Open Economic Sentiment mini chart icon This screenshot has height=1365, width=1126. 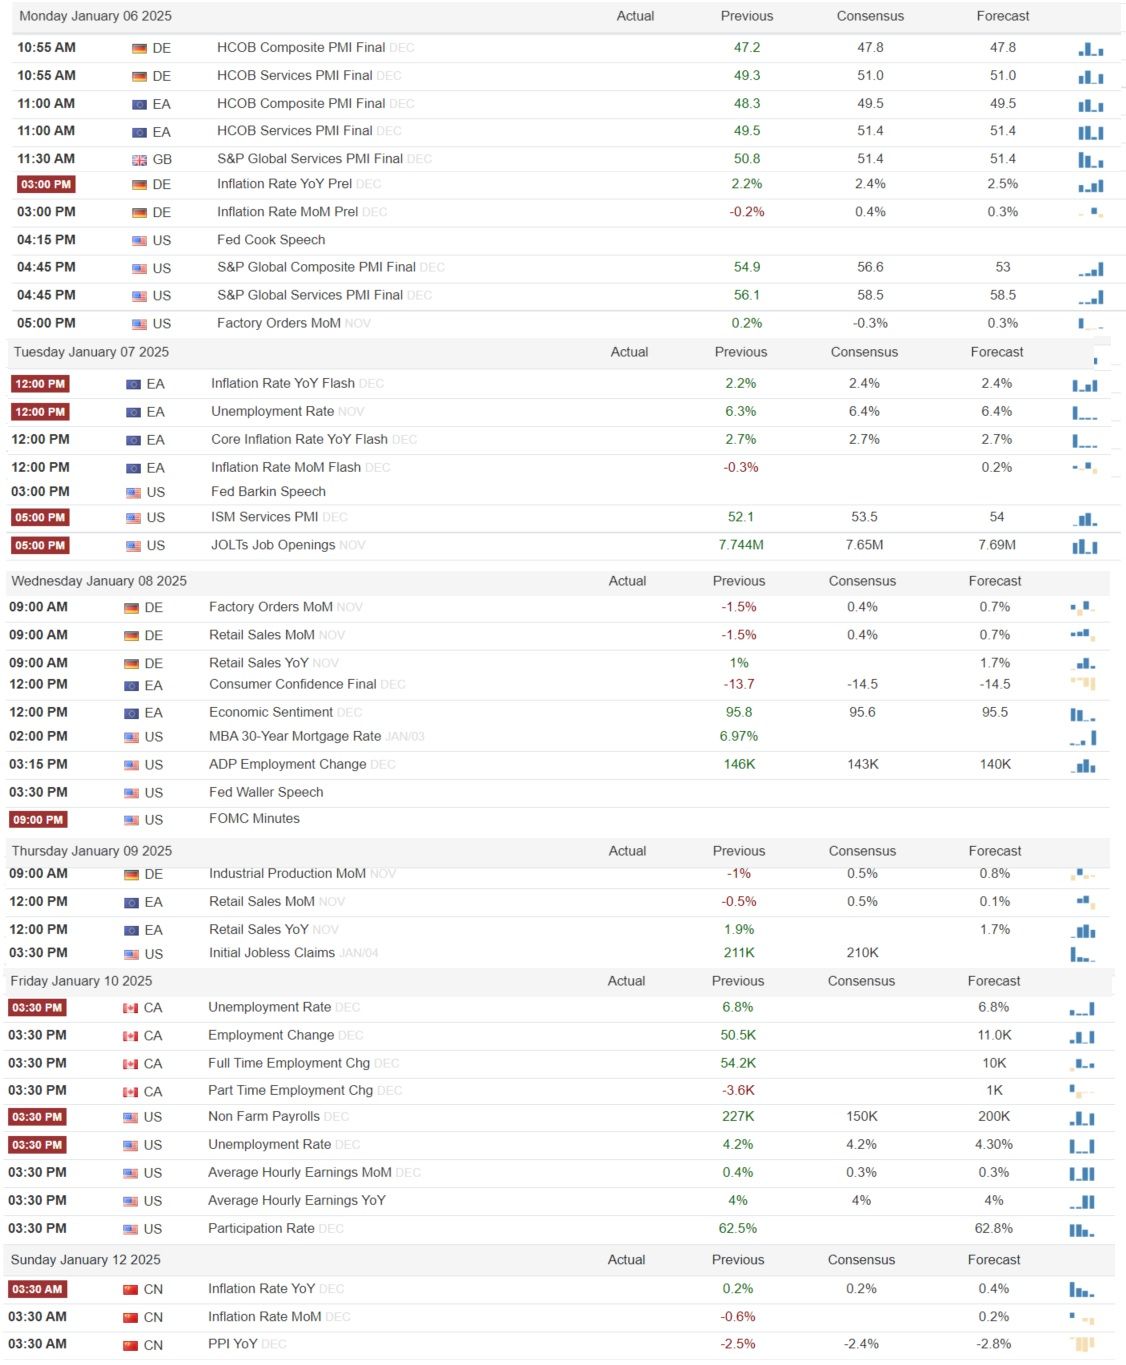point(1083,713)
